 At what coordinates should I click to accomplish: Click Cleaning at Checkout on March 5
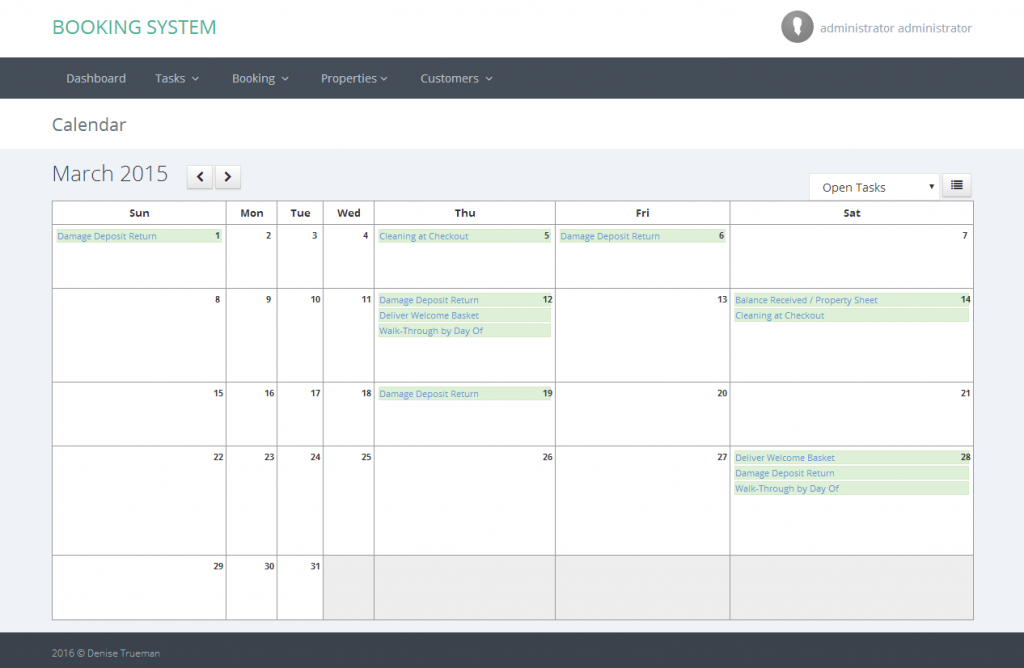pyautogui.click(x=428, y=236)
